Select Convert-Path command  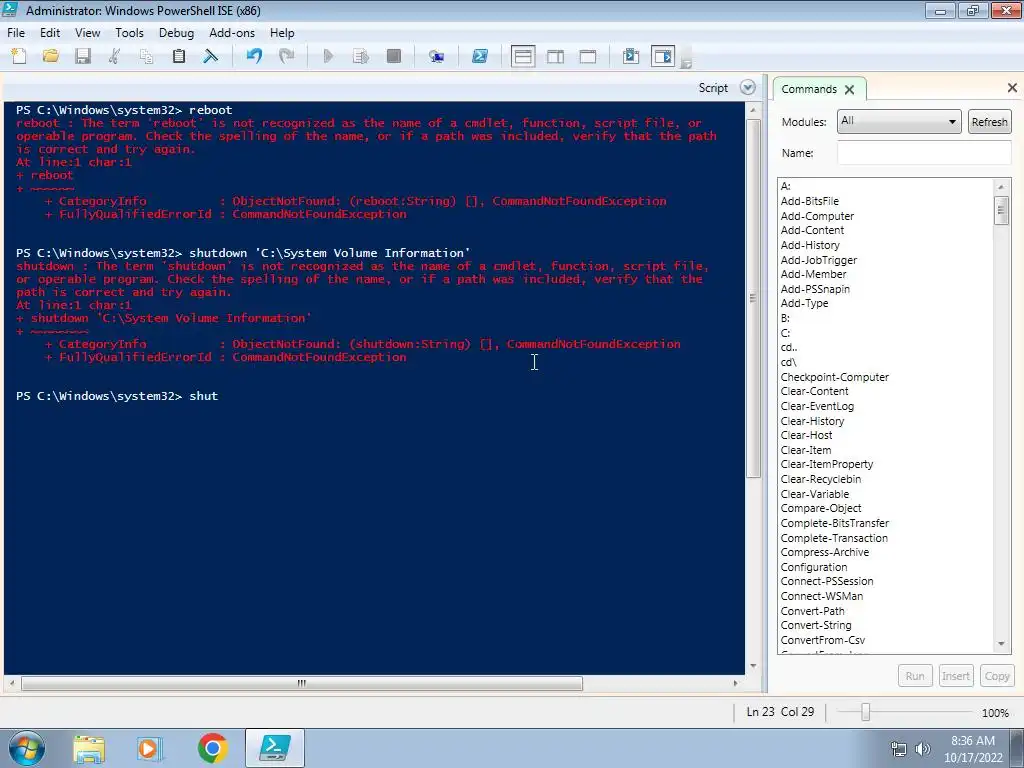tap(812, 611)
